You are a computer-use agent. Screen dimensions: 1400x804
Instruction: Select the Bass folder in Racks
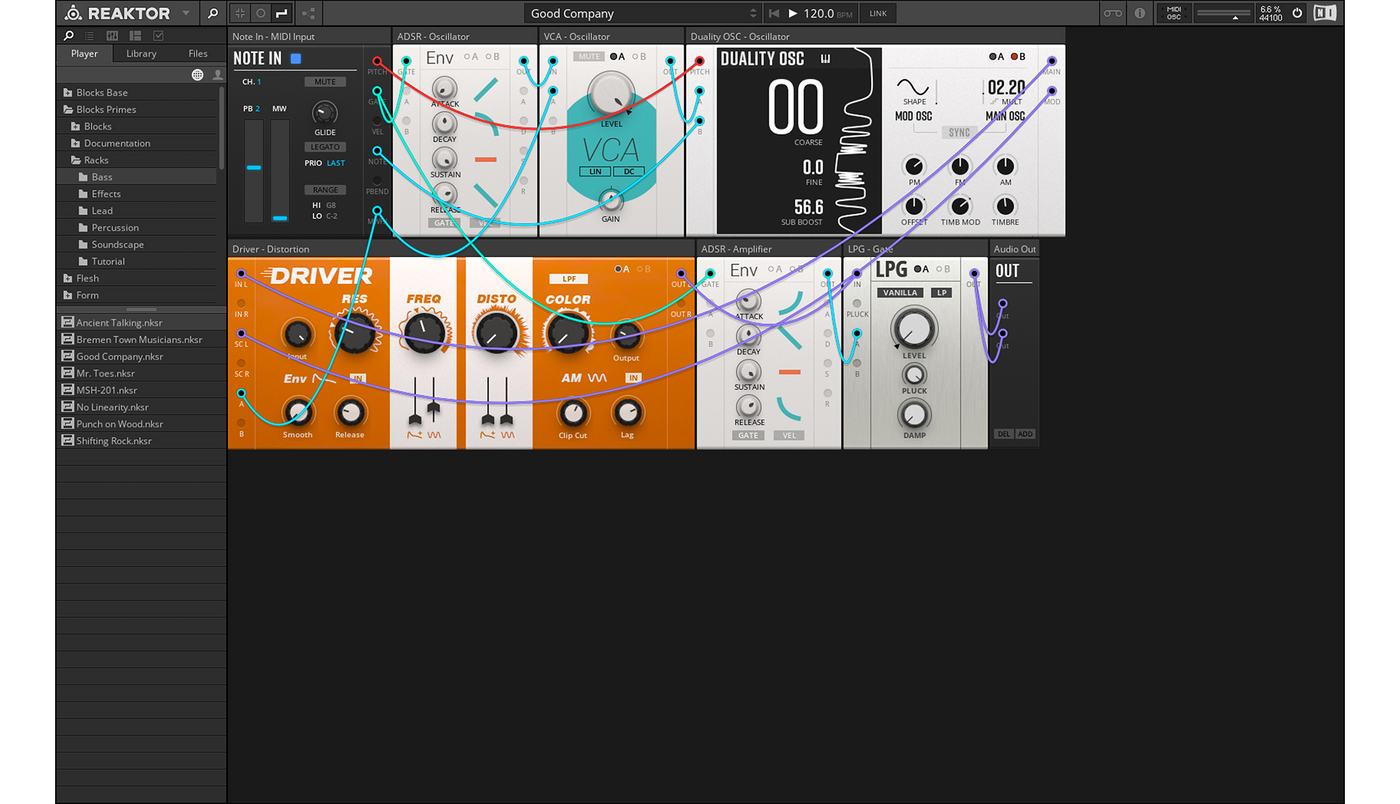point(138,177)
